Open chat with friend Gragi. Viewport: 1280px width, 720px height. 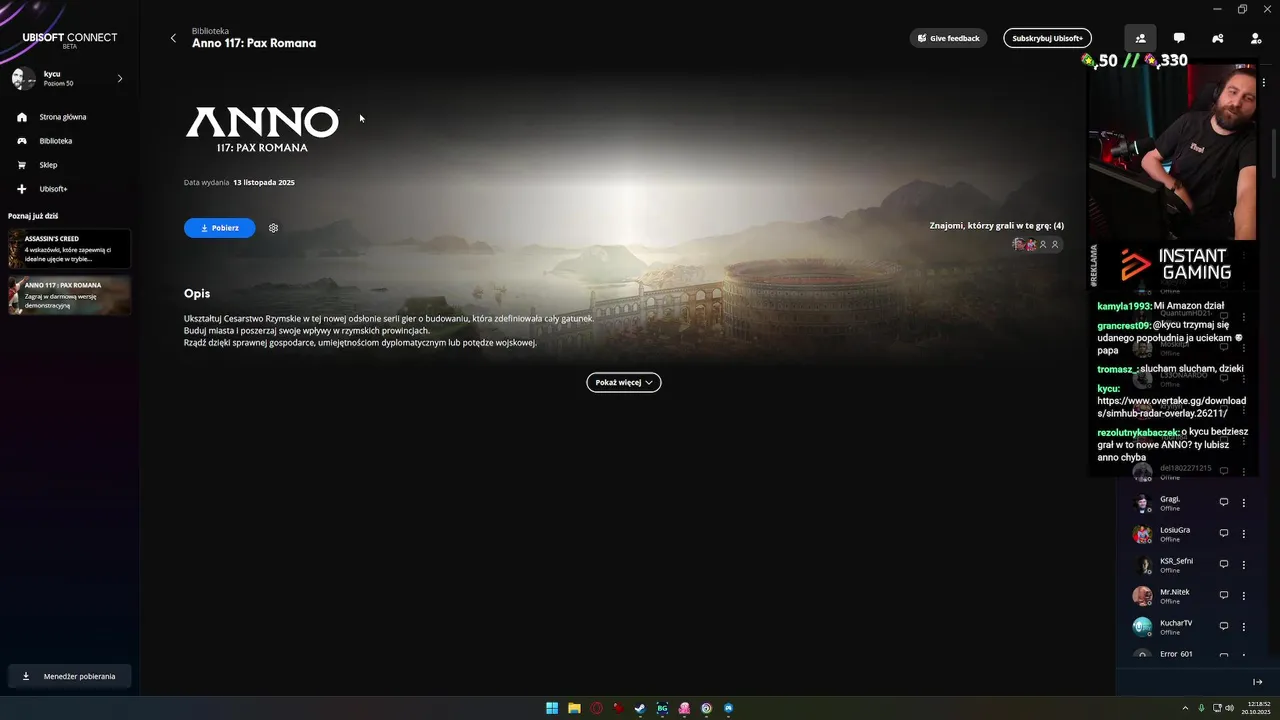[x=1223, y=502]
